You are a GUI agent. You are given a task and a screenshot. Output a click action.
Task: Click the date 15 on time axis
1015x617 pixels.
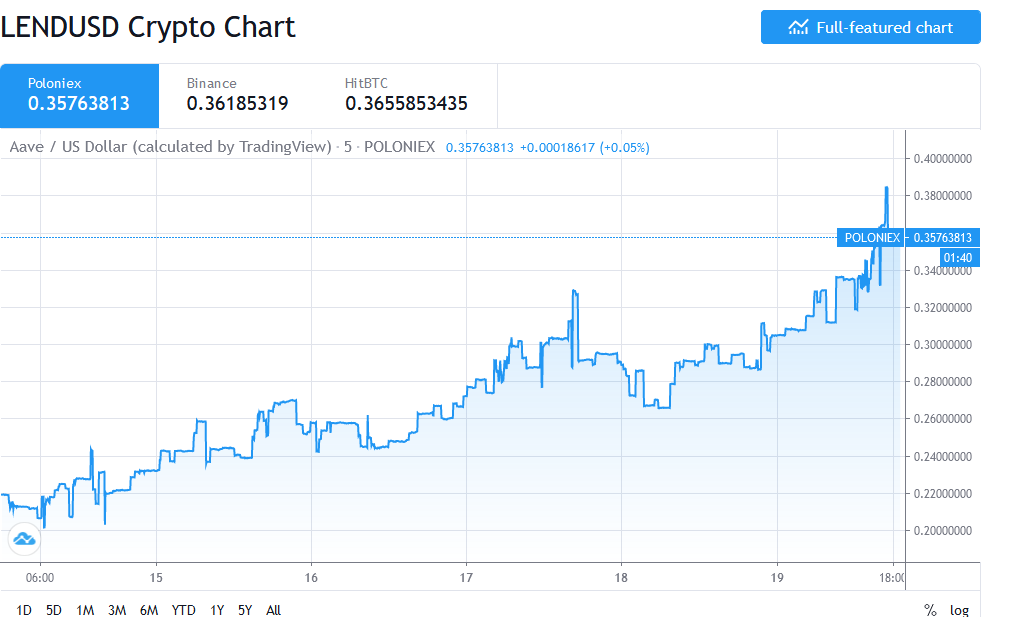(x=156, y=578)
